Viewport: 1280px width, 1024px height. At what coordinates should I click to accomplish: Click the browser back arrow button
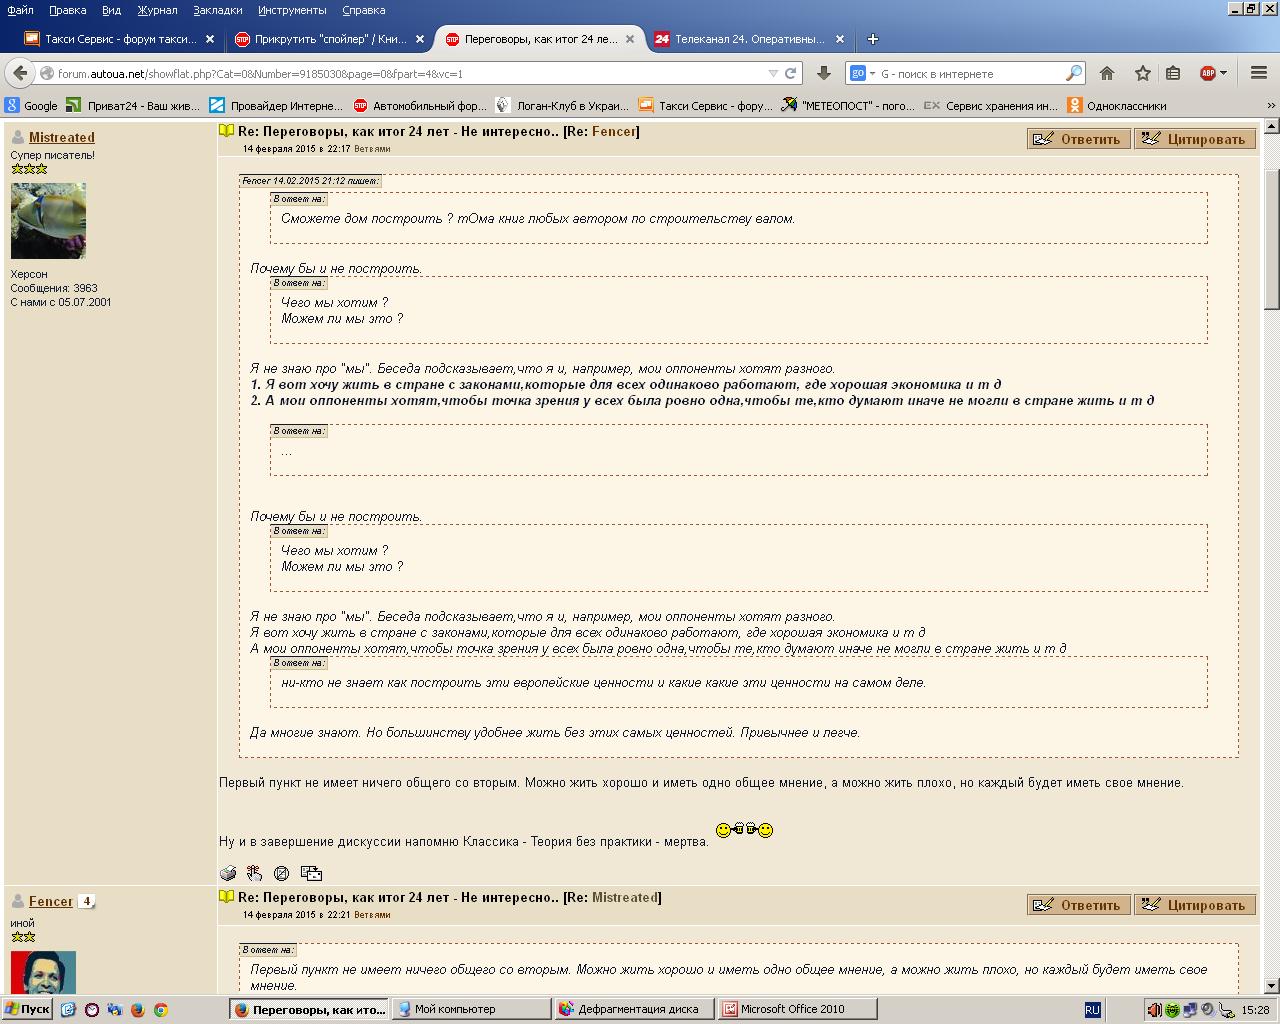pos(20,73)
